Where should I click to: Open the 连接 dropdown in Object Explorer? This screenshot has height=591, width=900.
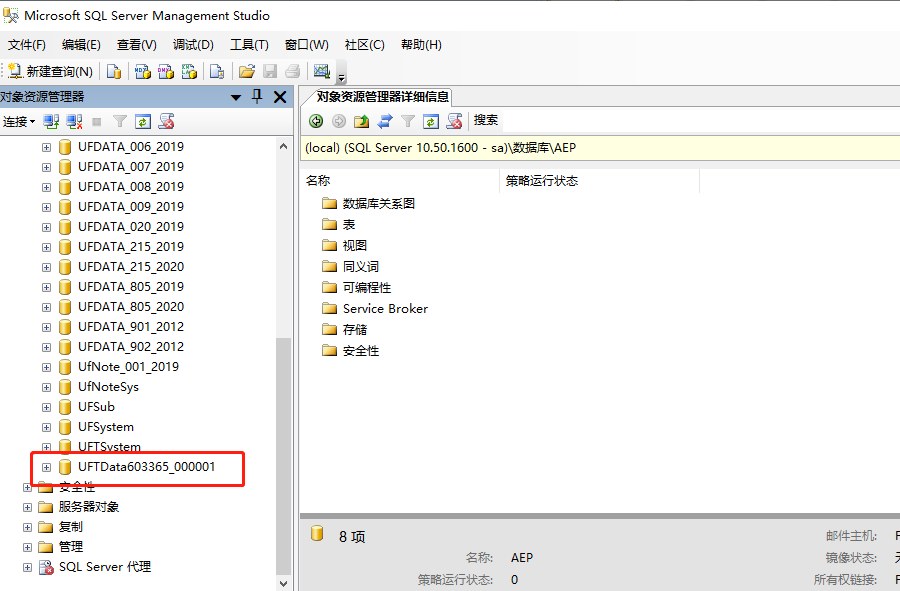19,121
